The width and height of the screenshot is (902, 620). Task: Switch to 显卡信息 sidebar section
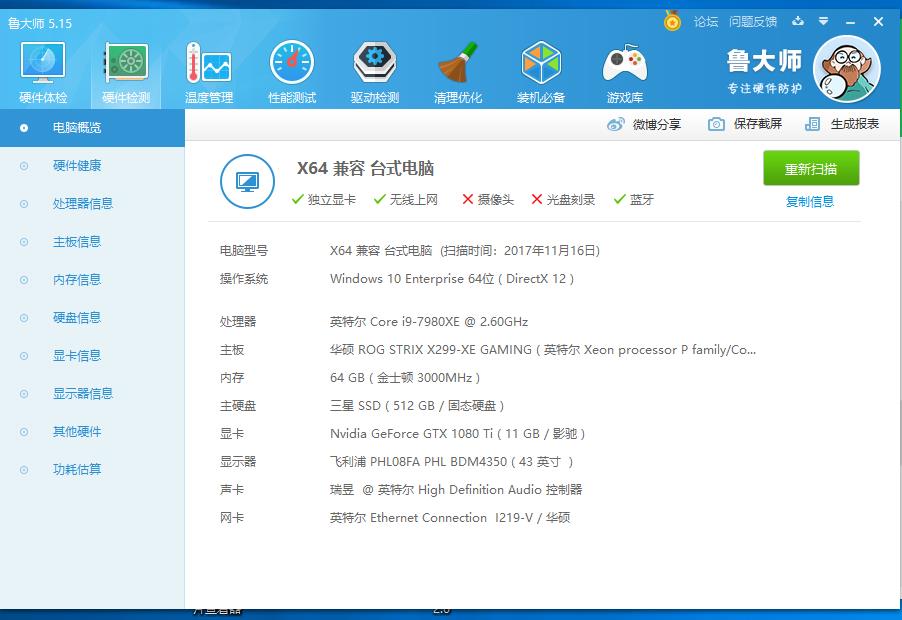tap(77, 355)
